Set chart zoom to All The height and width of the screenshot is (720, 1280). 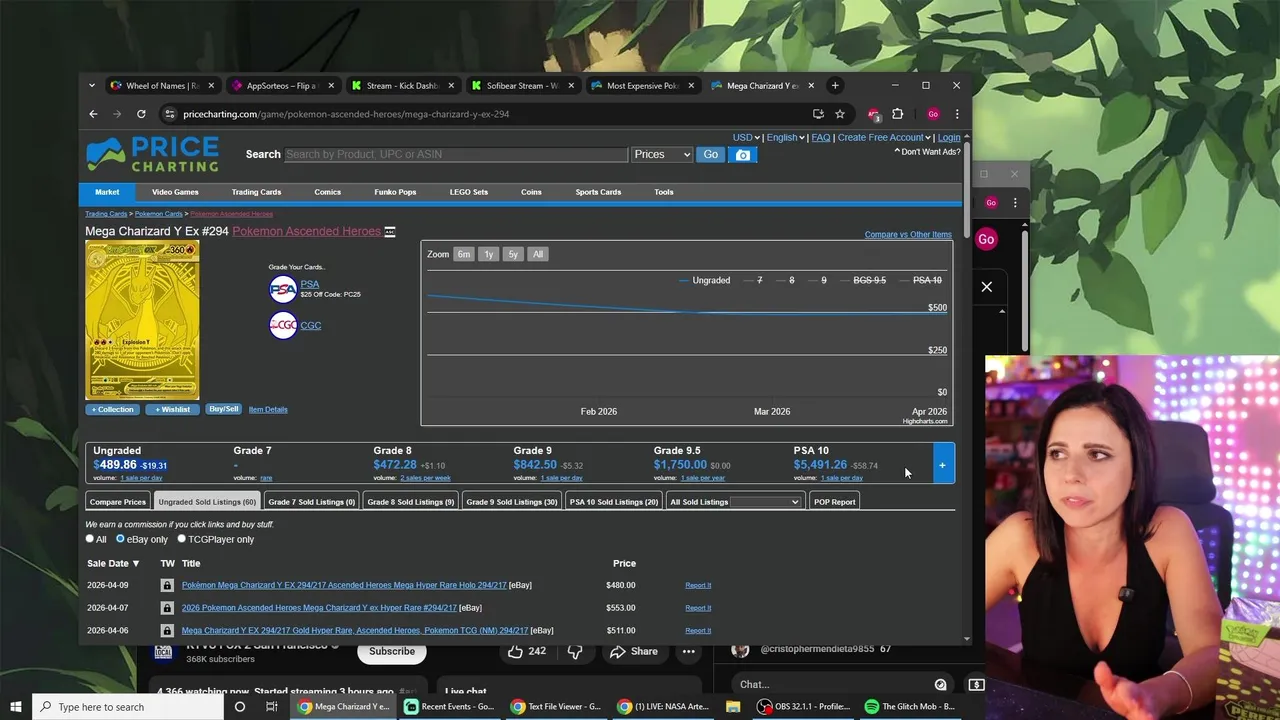tap(537, 254)
